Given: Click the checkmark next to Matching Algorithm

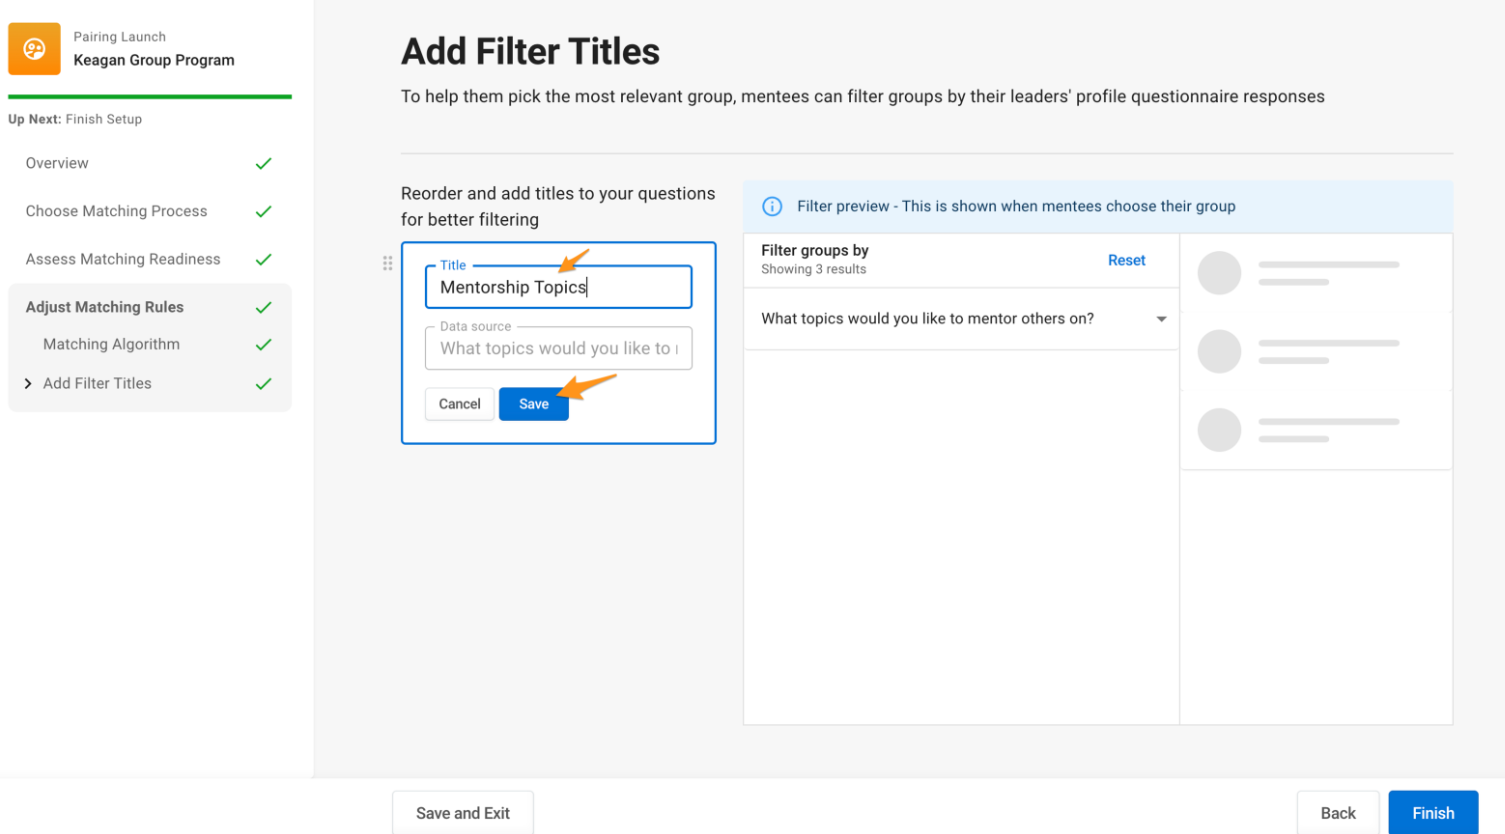Looking at the screenshot, I should pos(263,344).
